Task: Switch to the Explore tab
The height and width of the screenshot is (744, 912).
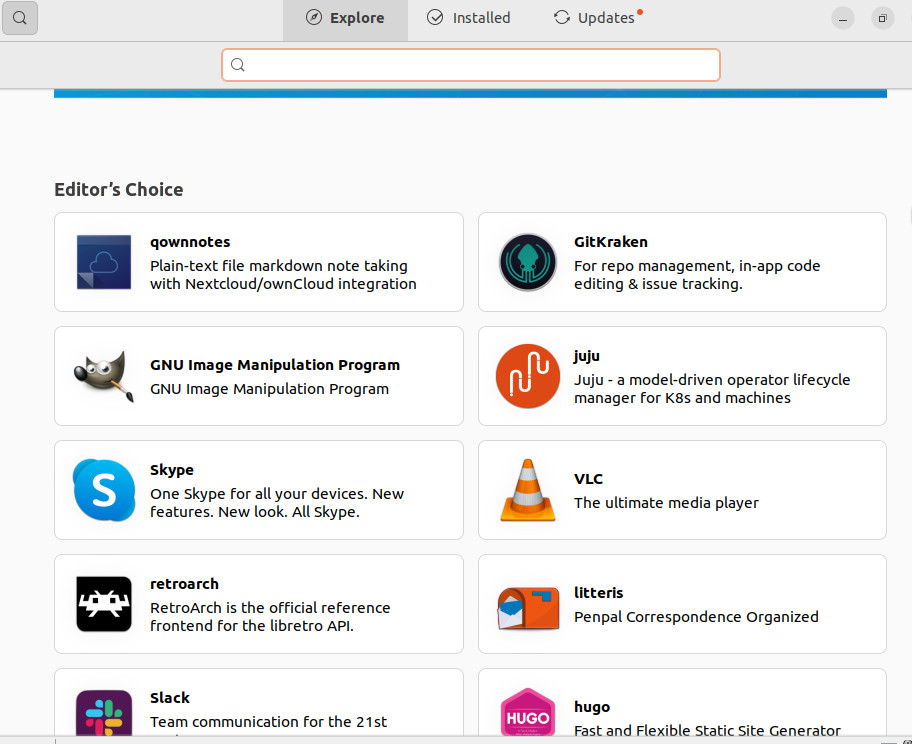Action: pos(345,18)
